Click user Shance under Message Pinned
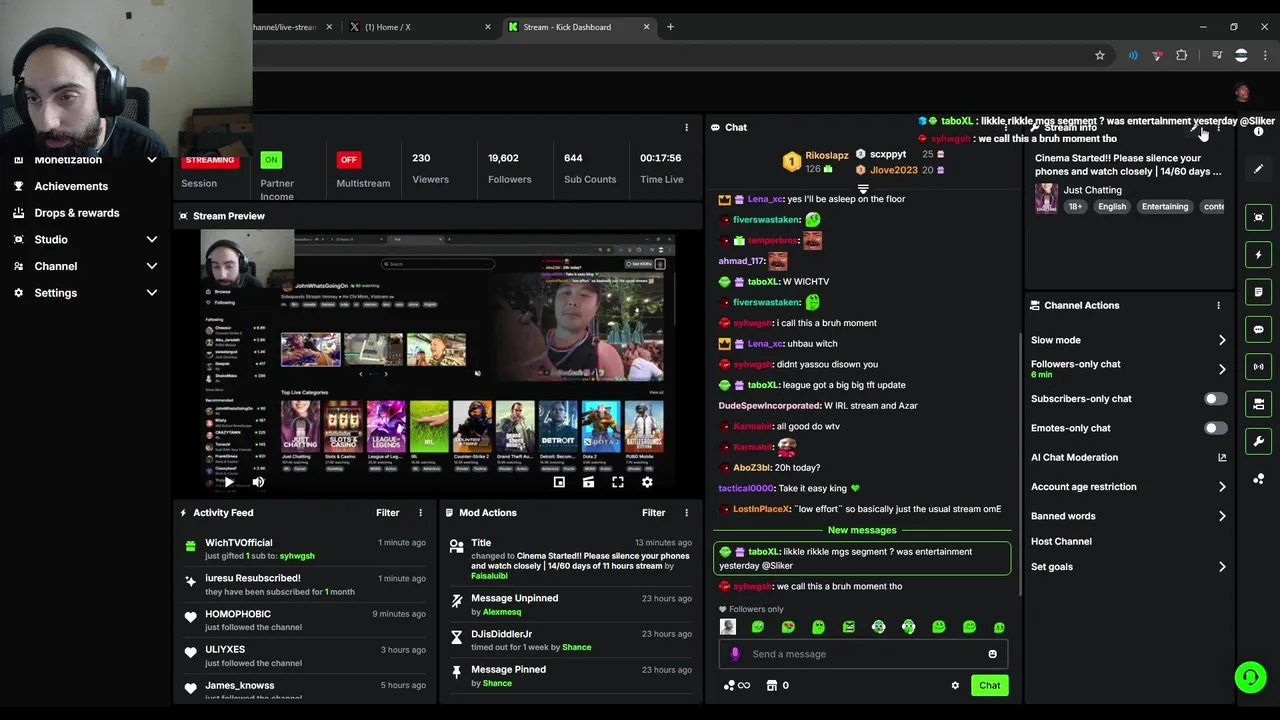The height and width of the screenshot is (720, 1280). (497, 684)
